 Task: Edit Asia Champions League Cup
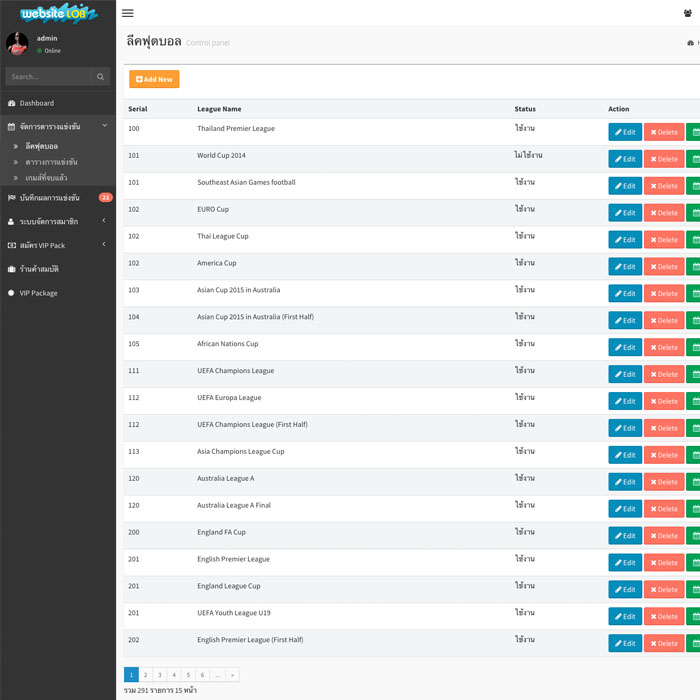[x=625, y=455]
